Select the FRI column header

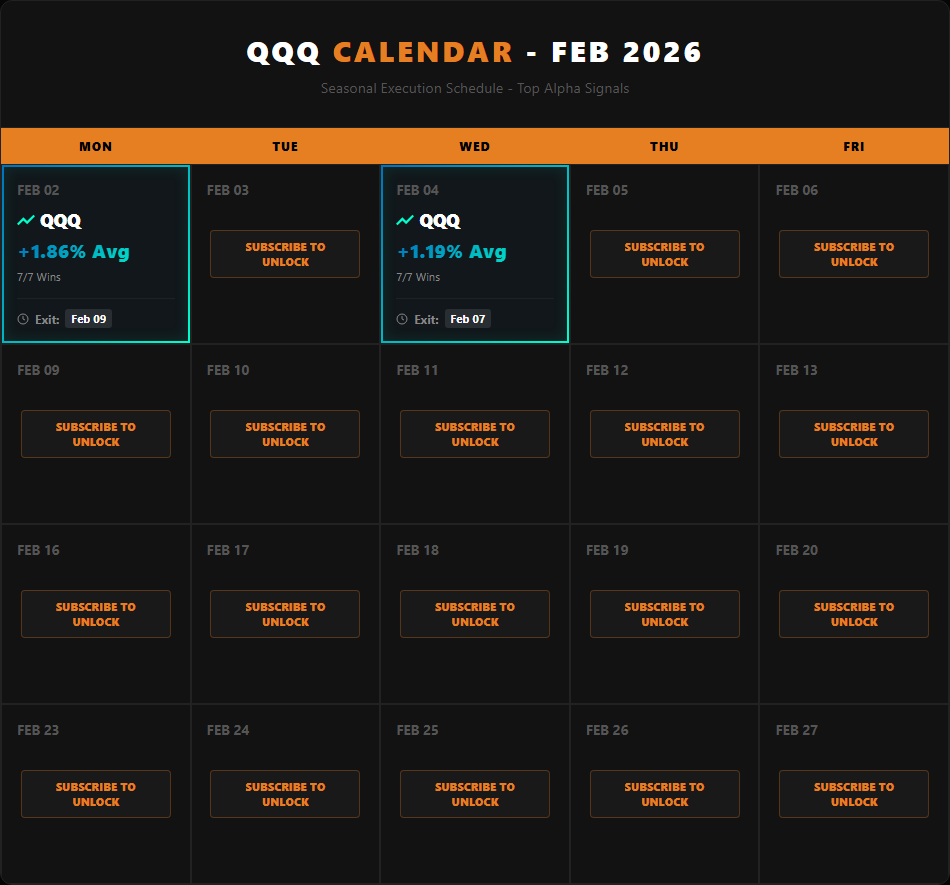[x=853, y=146]
